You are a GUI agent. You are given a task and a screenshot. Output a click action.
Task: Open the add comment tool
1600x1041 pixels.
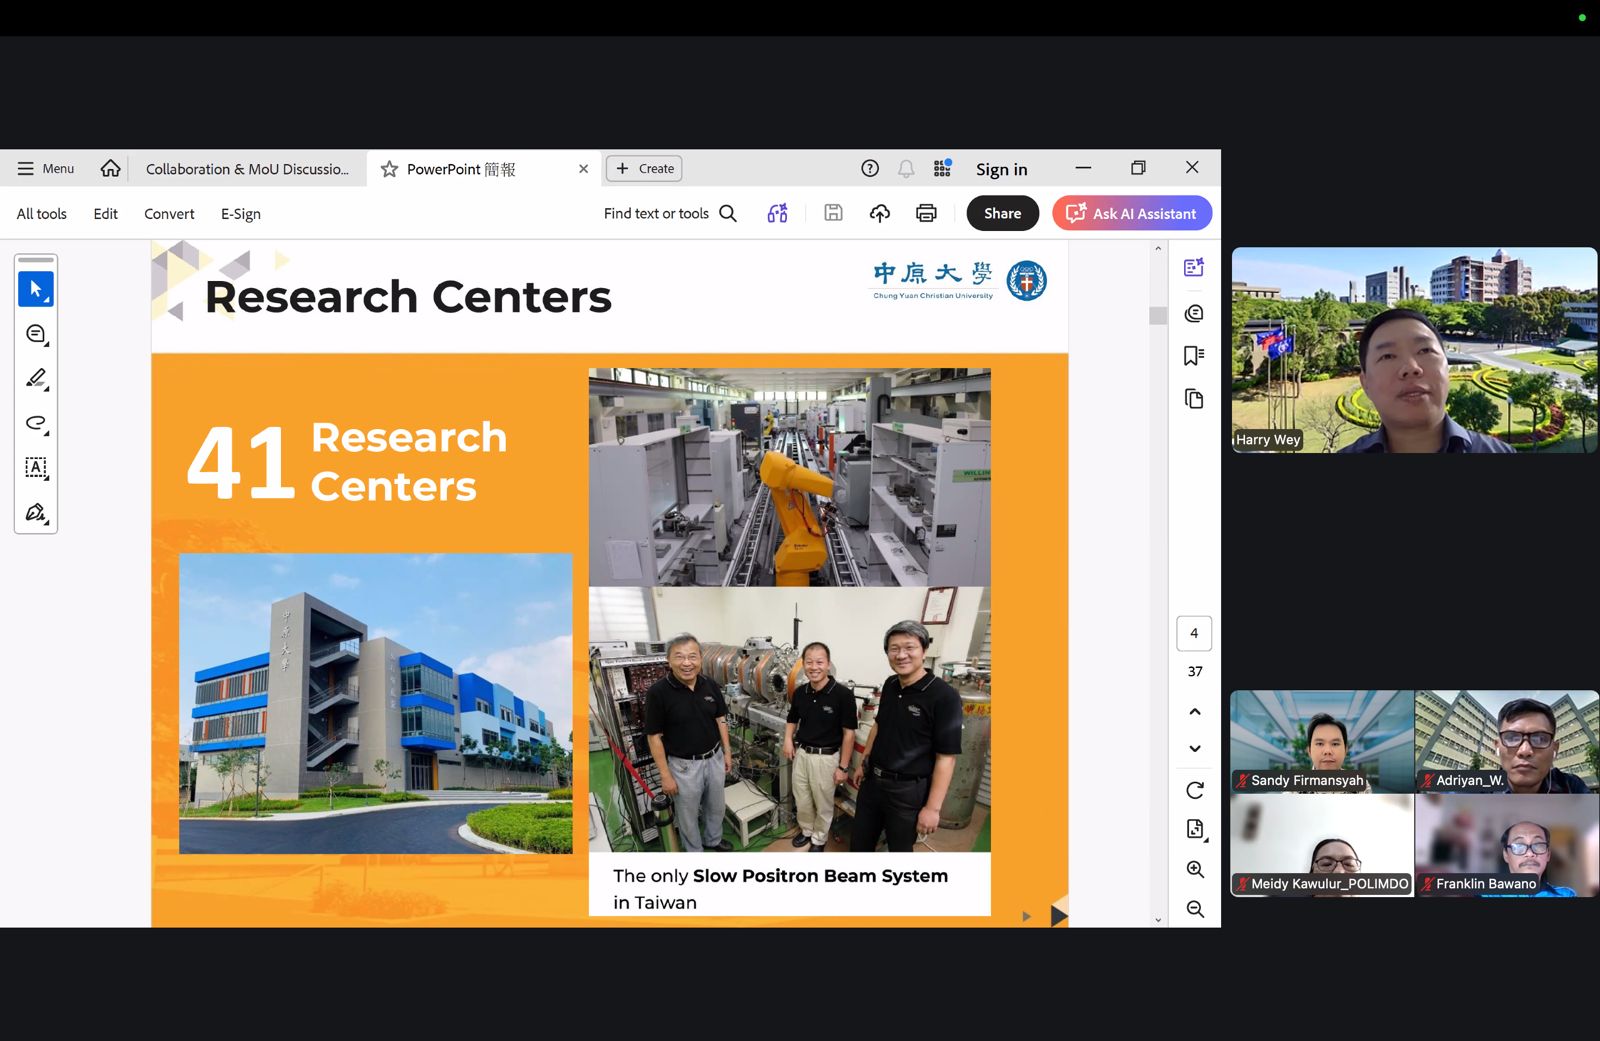[35, 334]
